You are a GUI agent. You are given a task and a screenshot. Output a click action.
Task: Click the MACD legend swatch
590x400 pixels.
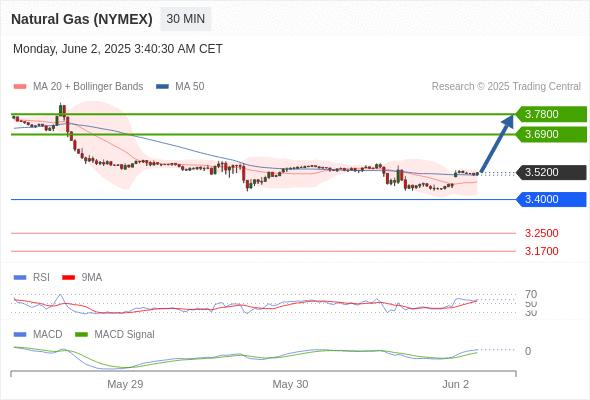pos(20,334)
